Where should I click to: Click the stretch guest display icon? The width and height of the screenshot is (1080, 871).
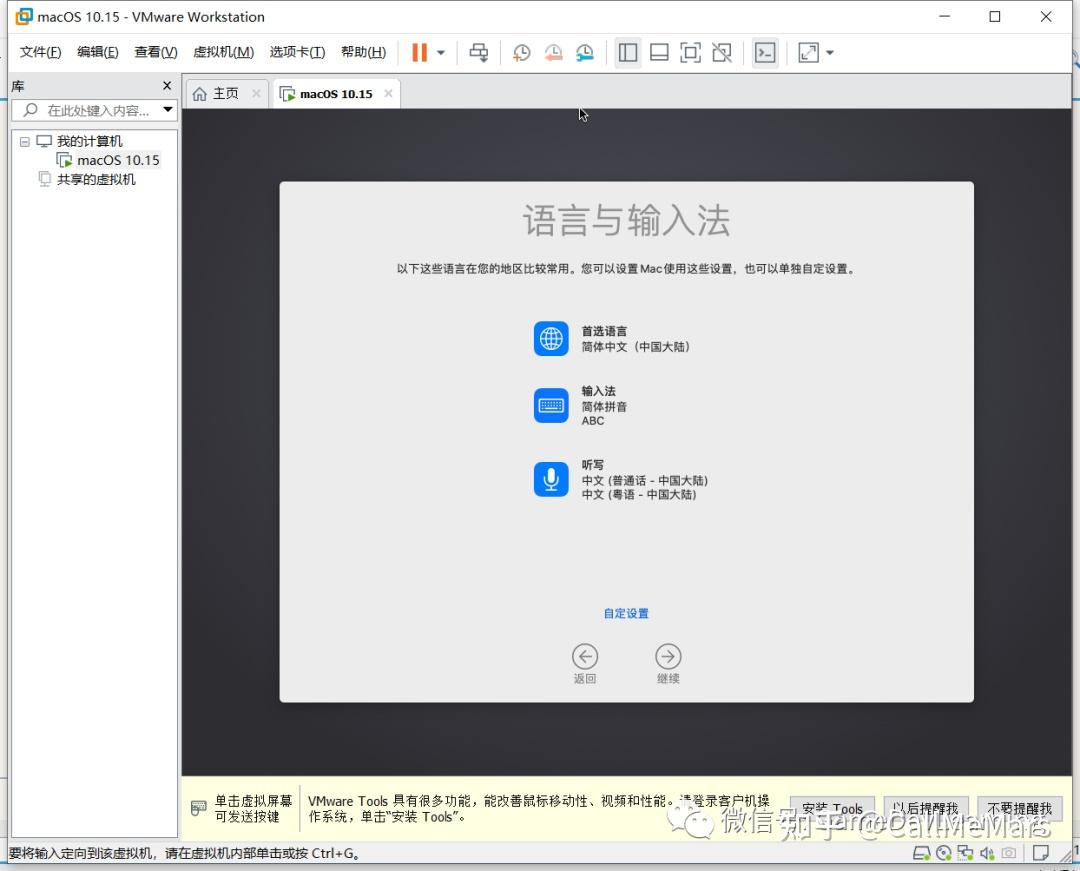[x=809, y=52]
